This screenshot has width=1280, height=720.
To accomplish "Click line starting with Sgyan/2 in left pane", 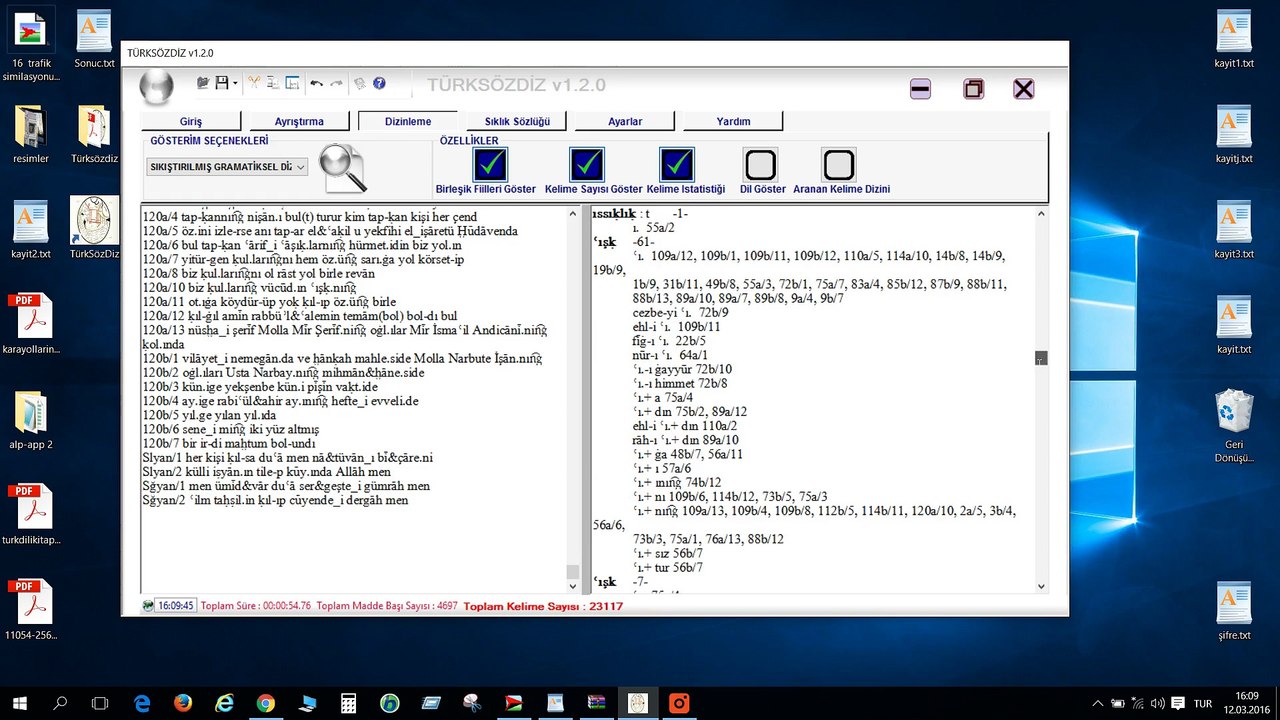I will pyautogui.click(x=276, y=500).
